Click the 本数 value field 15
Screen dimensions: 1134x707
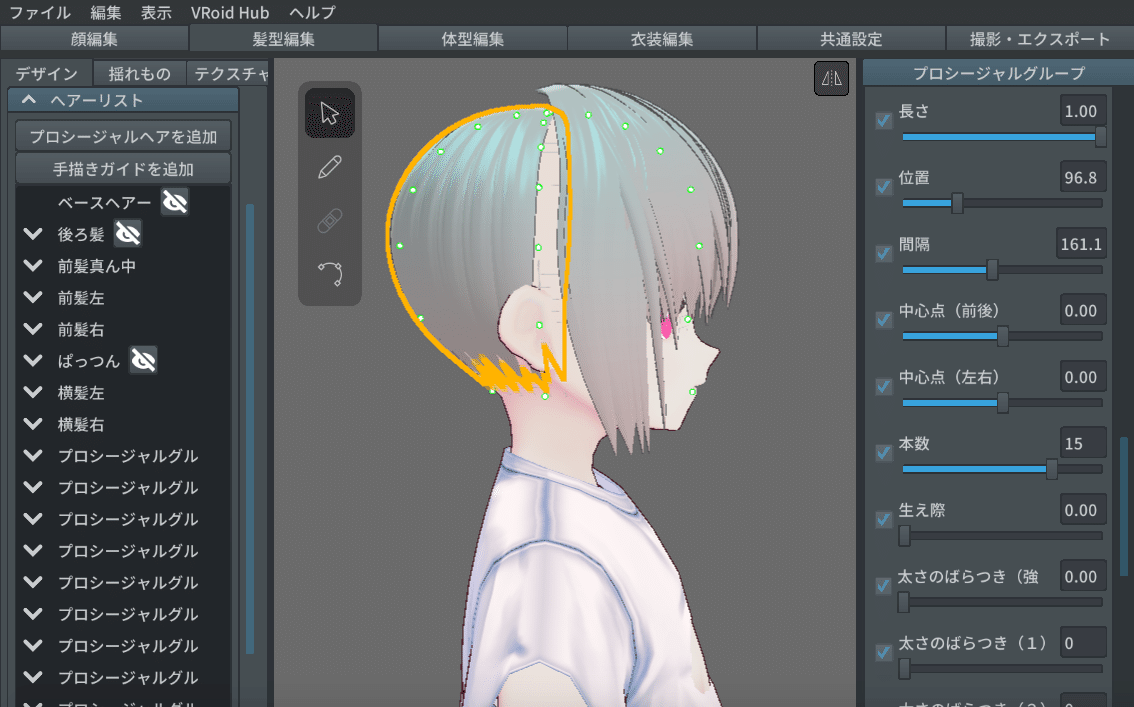(1083, 443)
